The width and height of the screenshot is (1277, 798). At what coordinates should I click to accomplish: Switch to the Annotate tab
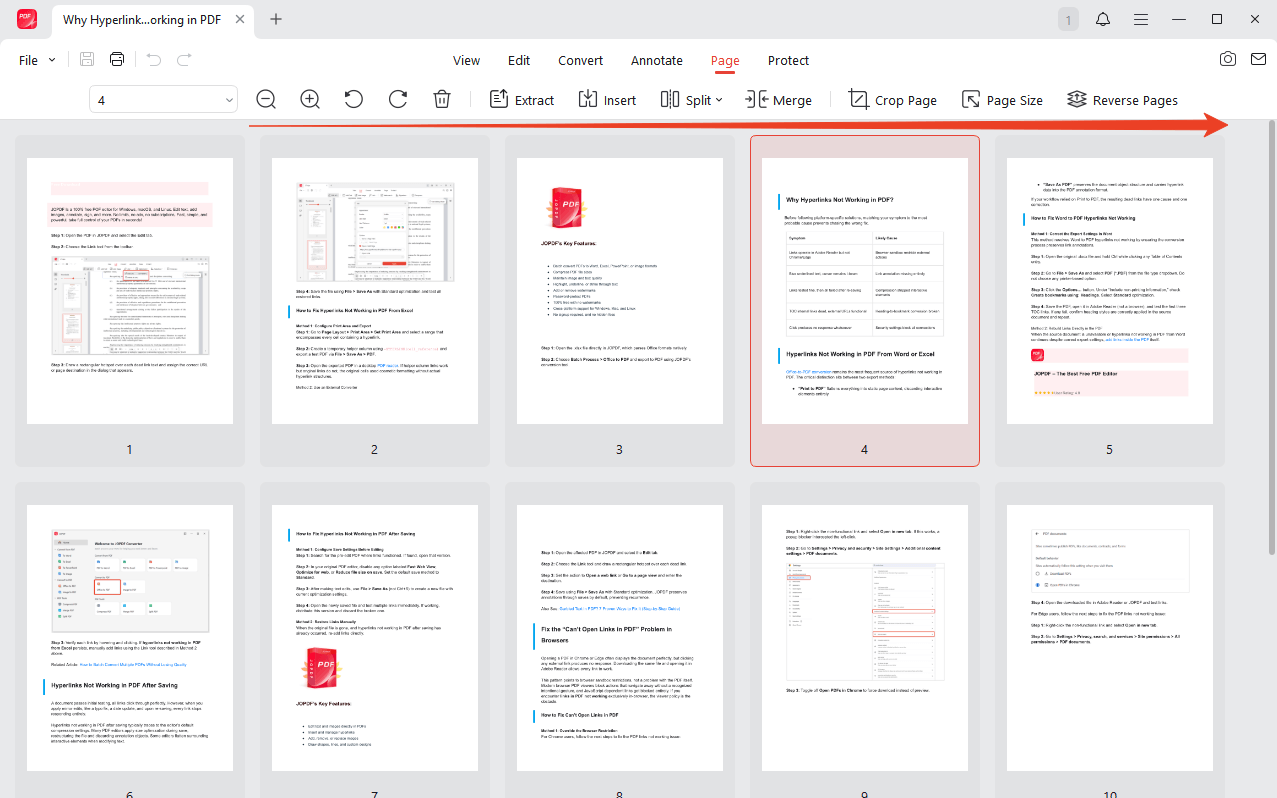pyautogui.click(x=657, y=61)
